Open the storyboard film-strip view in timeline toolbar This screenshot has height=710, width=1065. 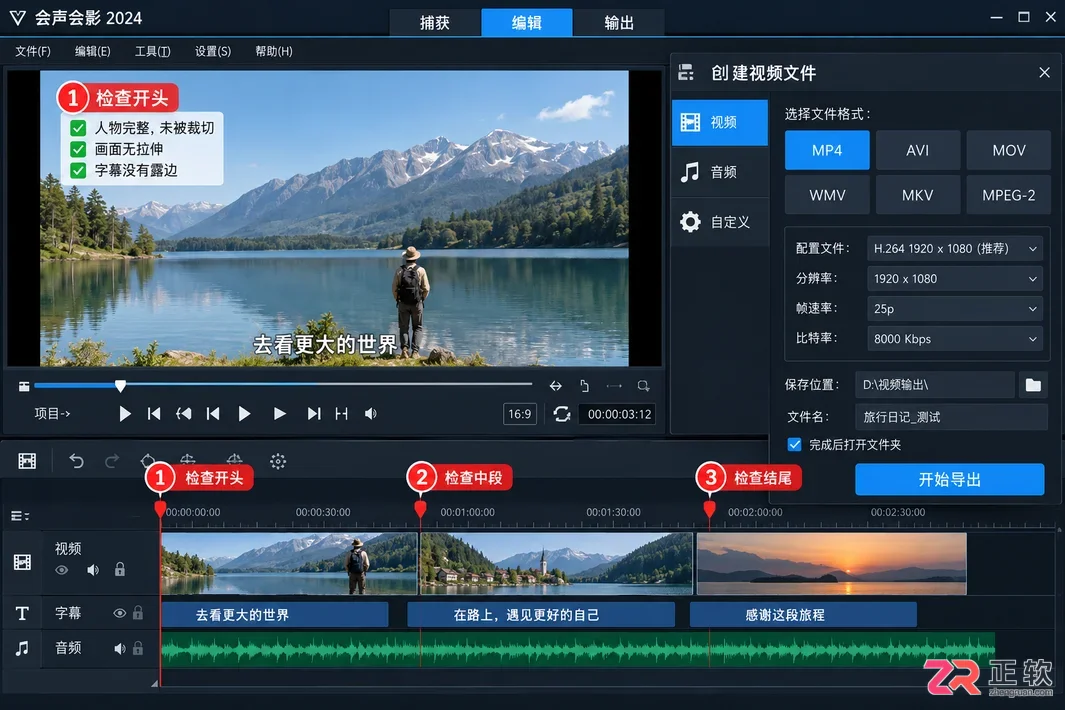point(27,461)
